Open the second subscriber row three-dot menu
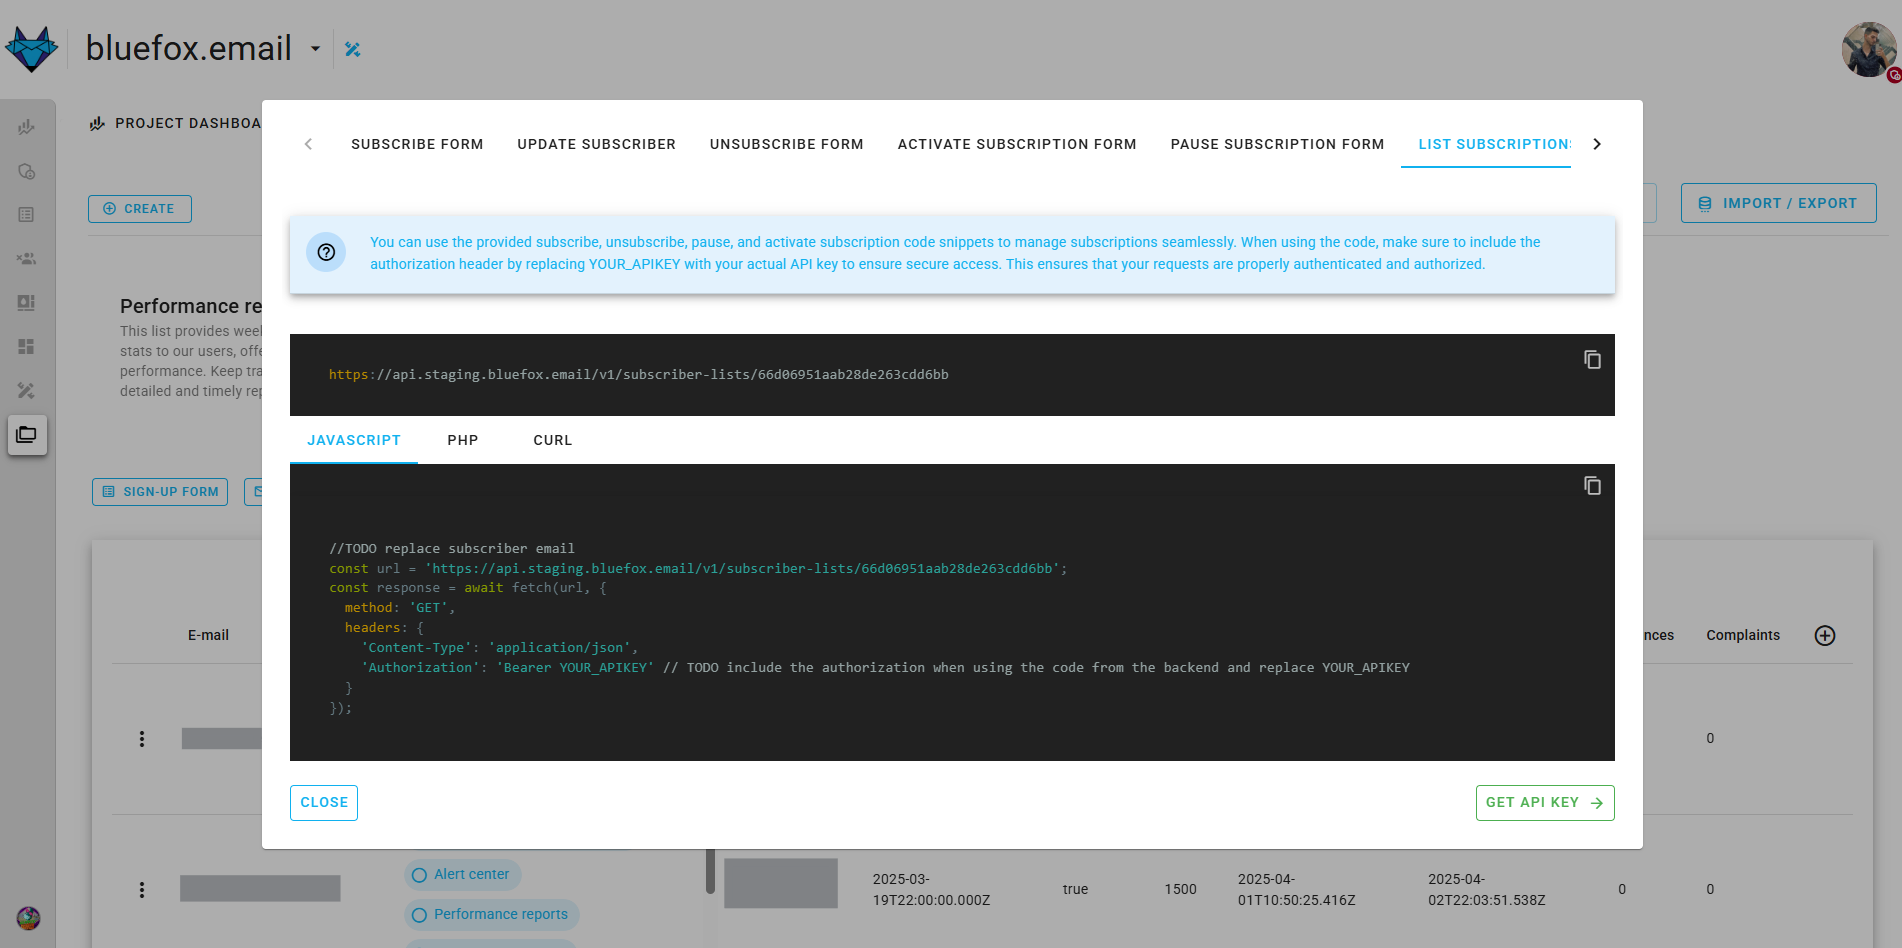Screen dimensions: 1902x948 [x=142, y=890]
